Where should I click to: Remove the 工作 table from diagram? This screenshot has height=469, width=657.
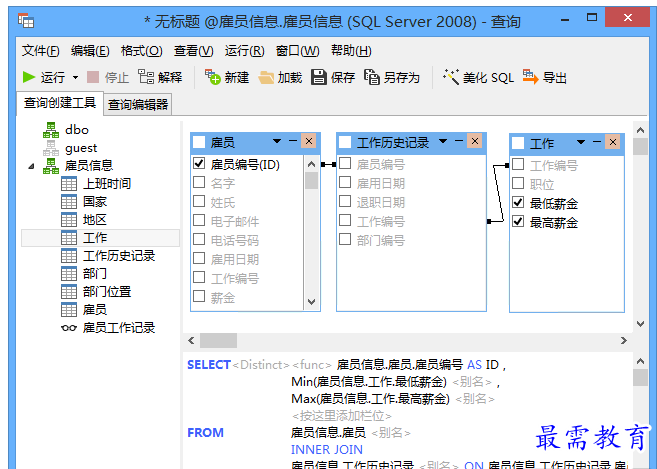[x=613, y=143]
